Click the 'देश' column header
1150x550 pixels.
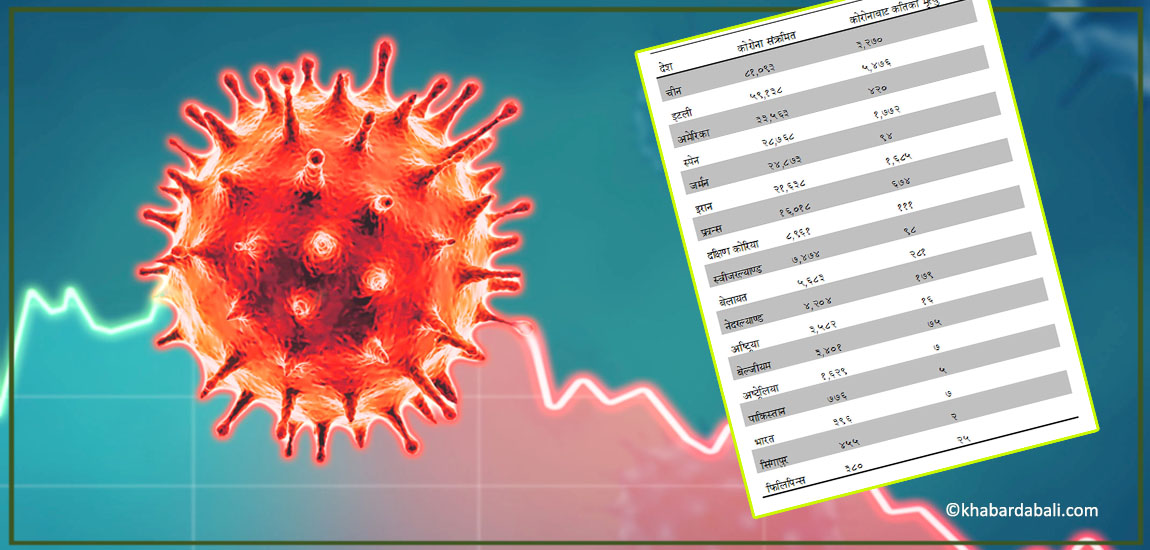pyautogui.click(x=665, y=68)
